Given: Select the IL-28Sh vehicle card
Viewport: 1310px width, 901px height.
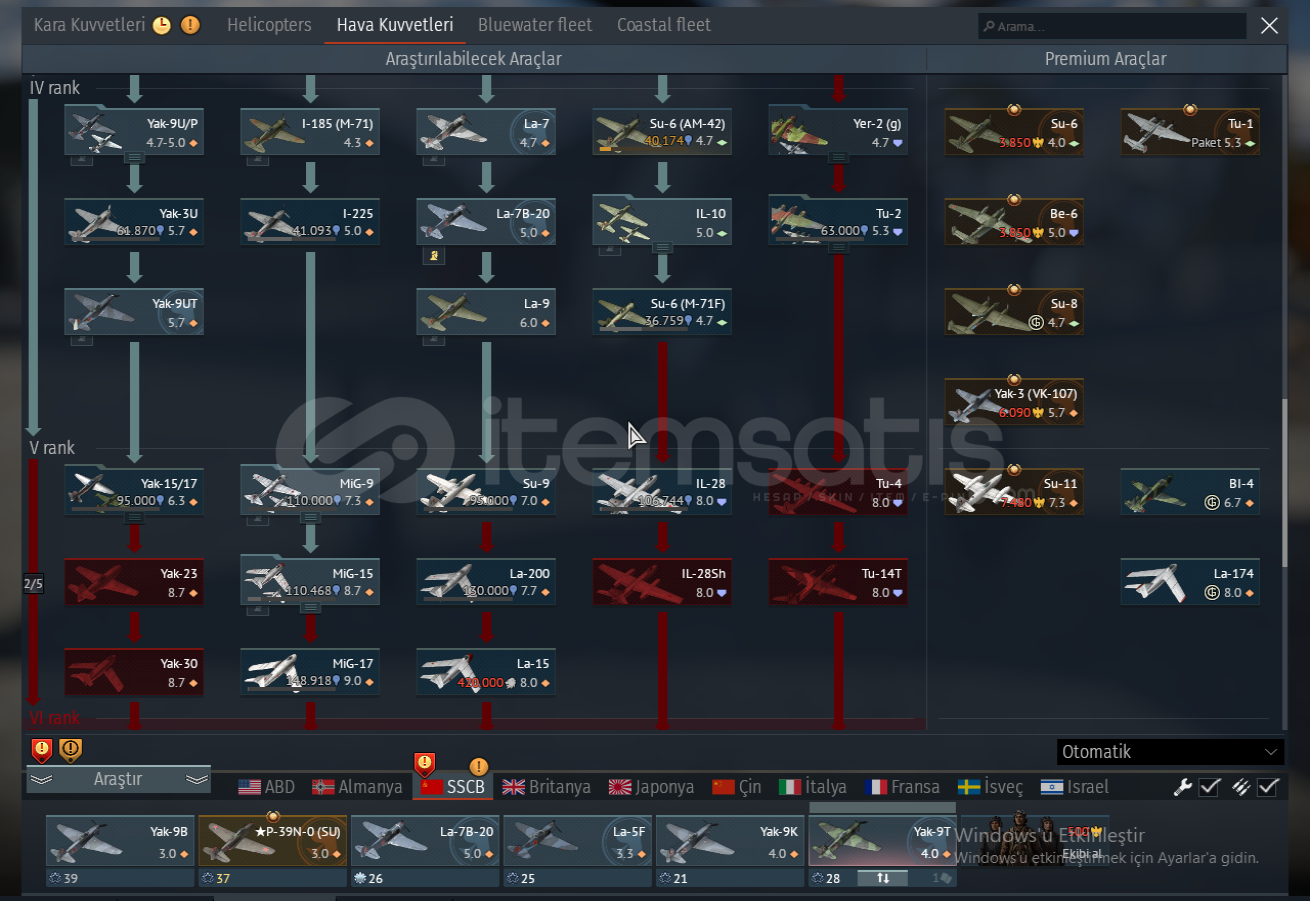Looking at the screenshot, I should [662, 582].
